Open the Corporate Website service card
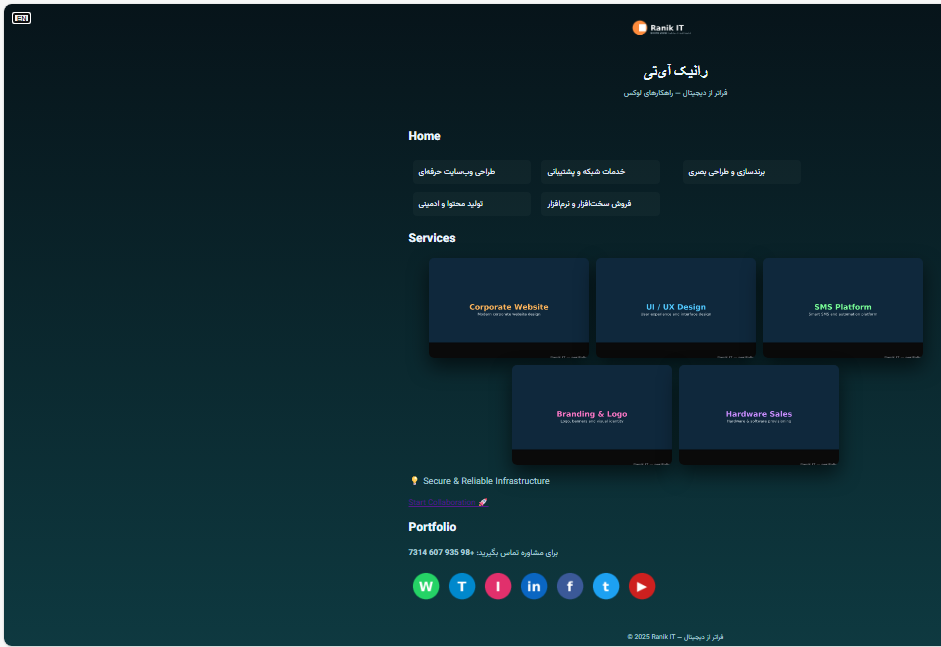Screen dimensions: 941x647 509,307
